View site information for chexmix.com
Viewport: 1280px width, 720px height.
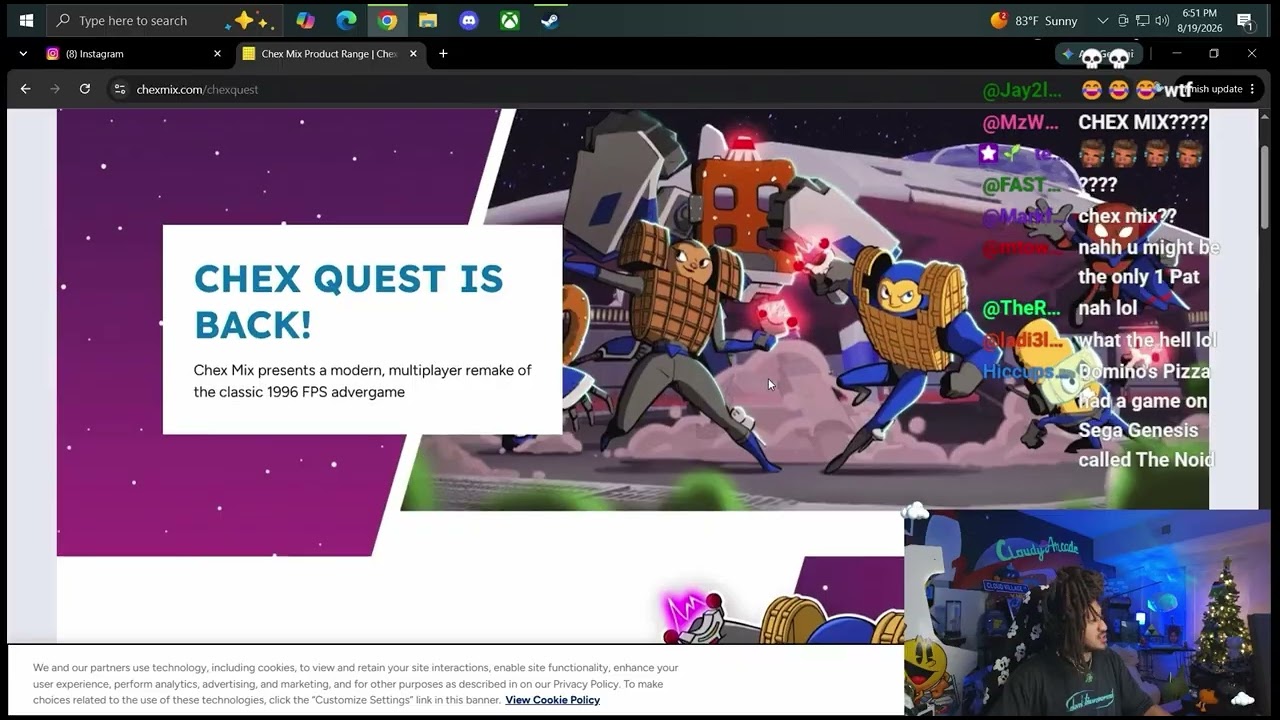[x=120, y=89]
